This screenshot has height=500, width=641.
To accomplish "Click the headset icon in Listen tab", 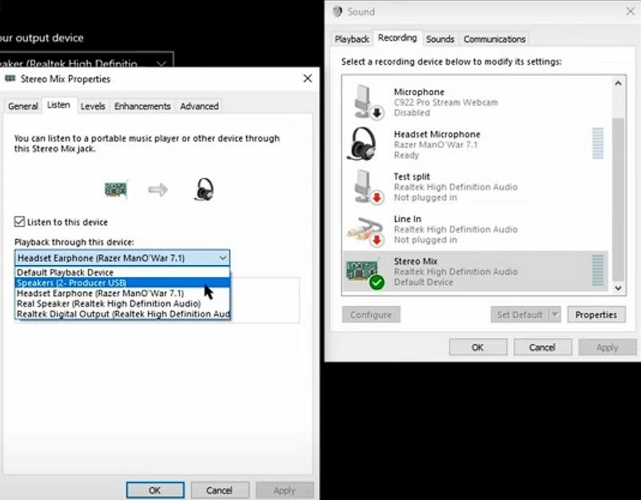I will click(x=204, y=189).
